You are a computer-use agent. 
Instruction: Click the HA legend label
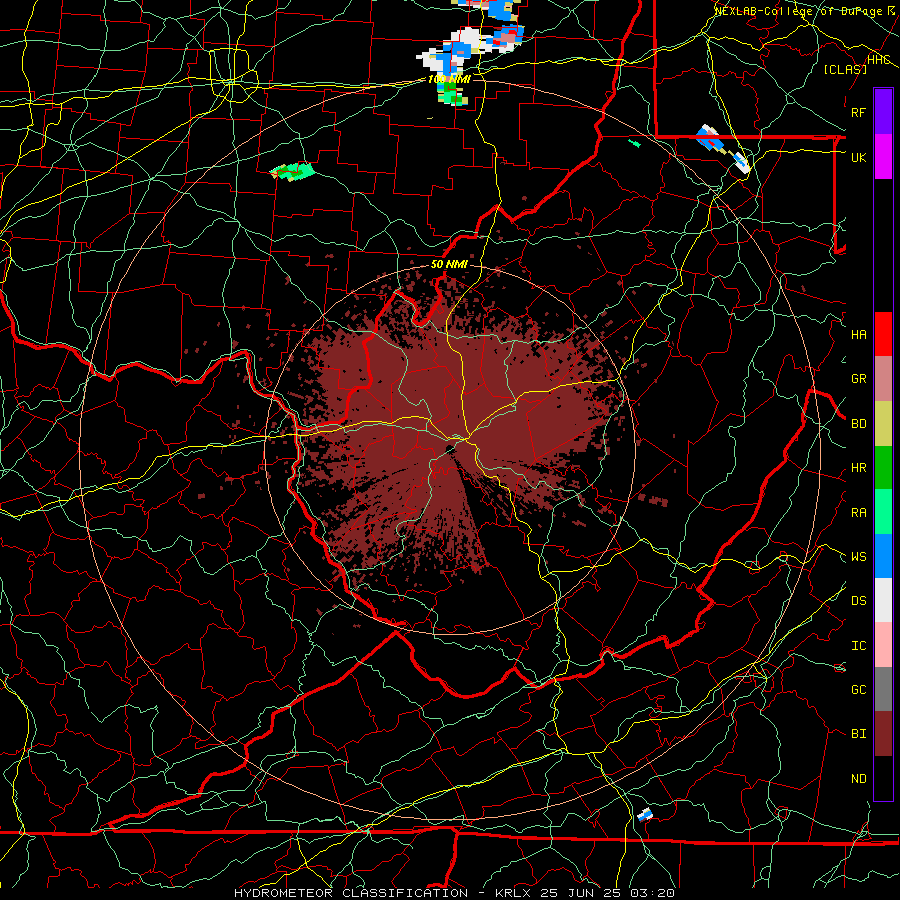[x=858, y=335]
